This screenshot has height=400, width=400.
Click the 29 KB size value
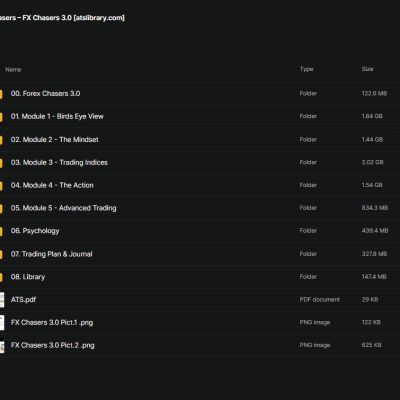[x=370, y=300]
